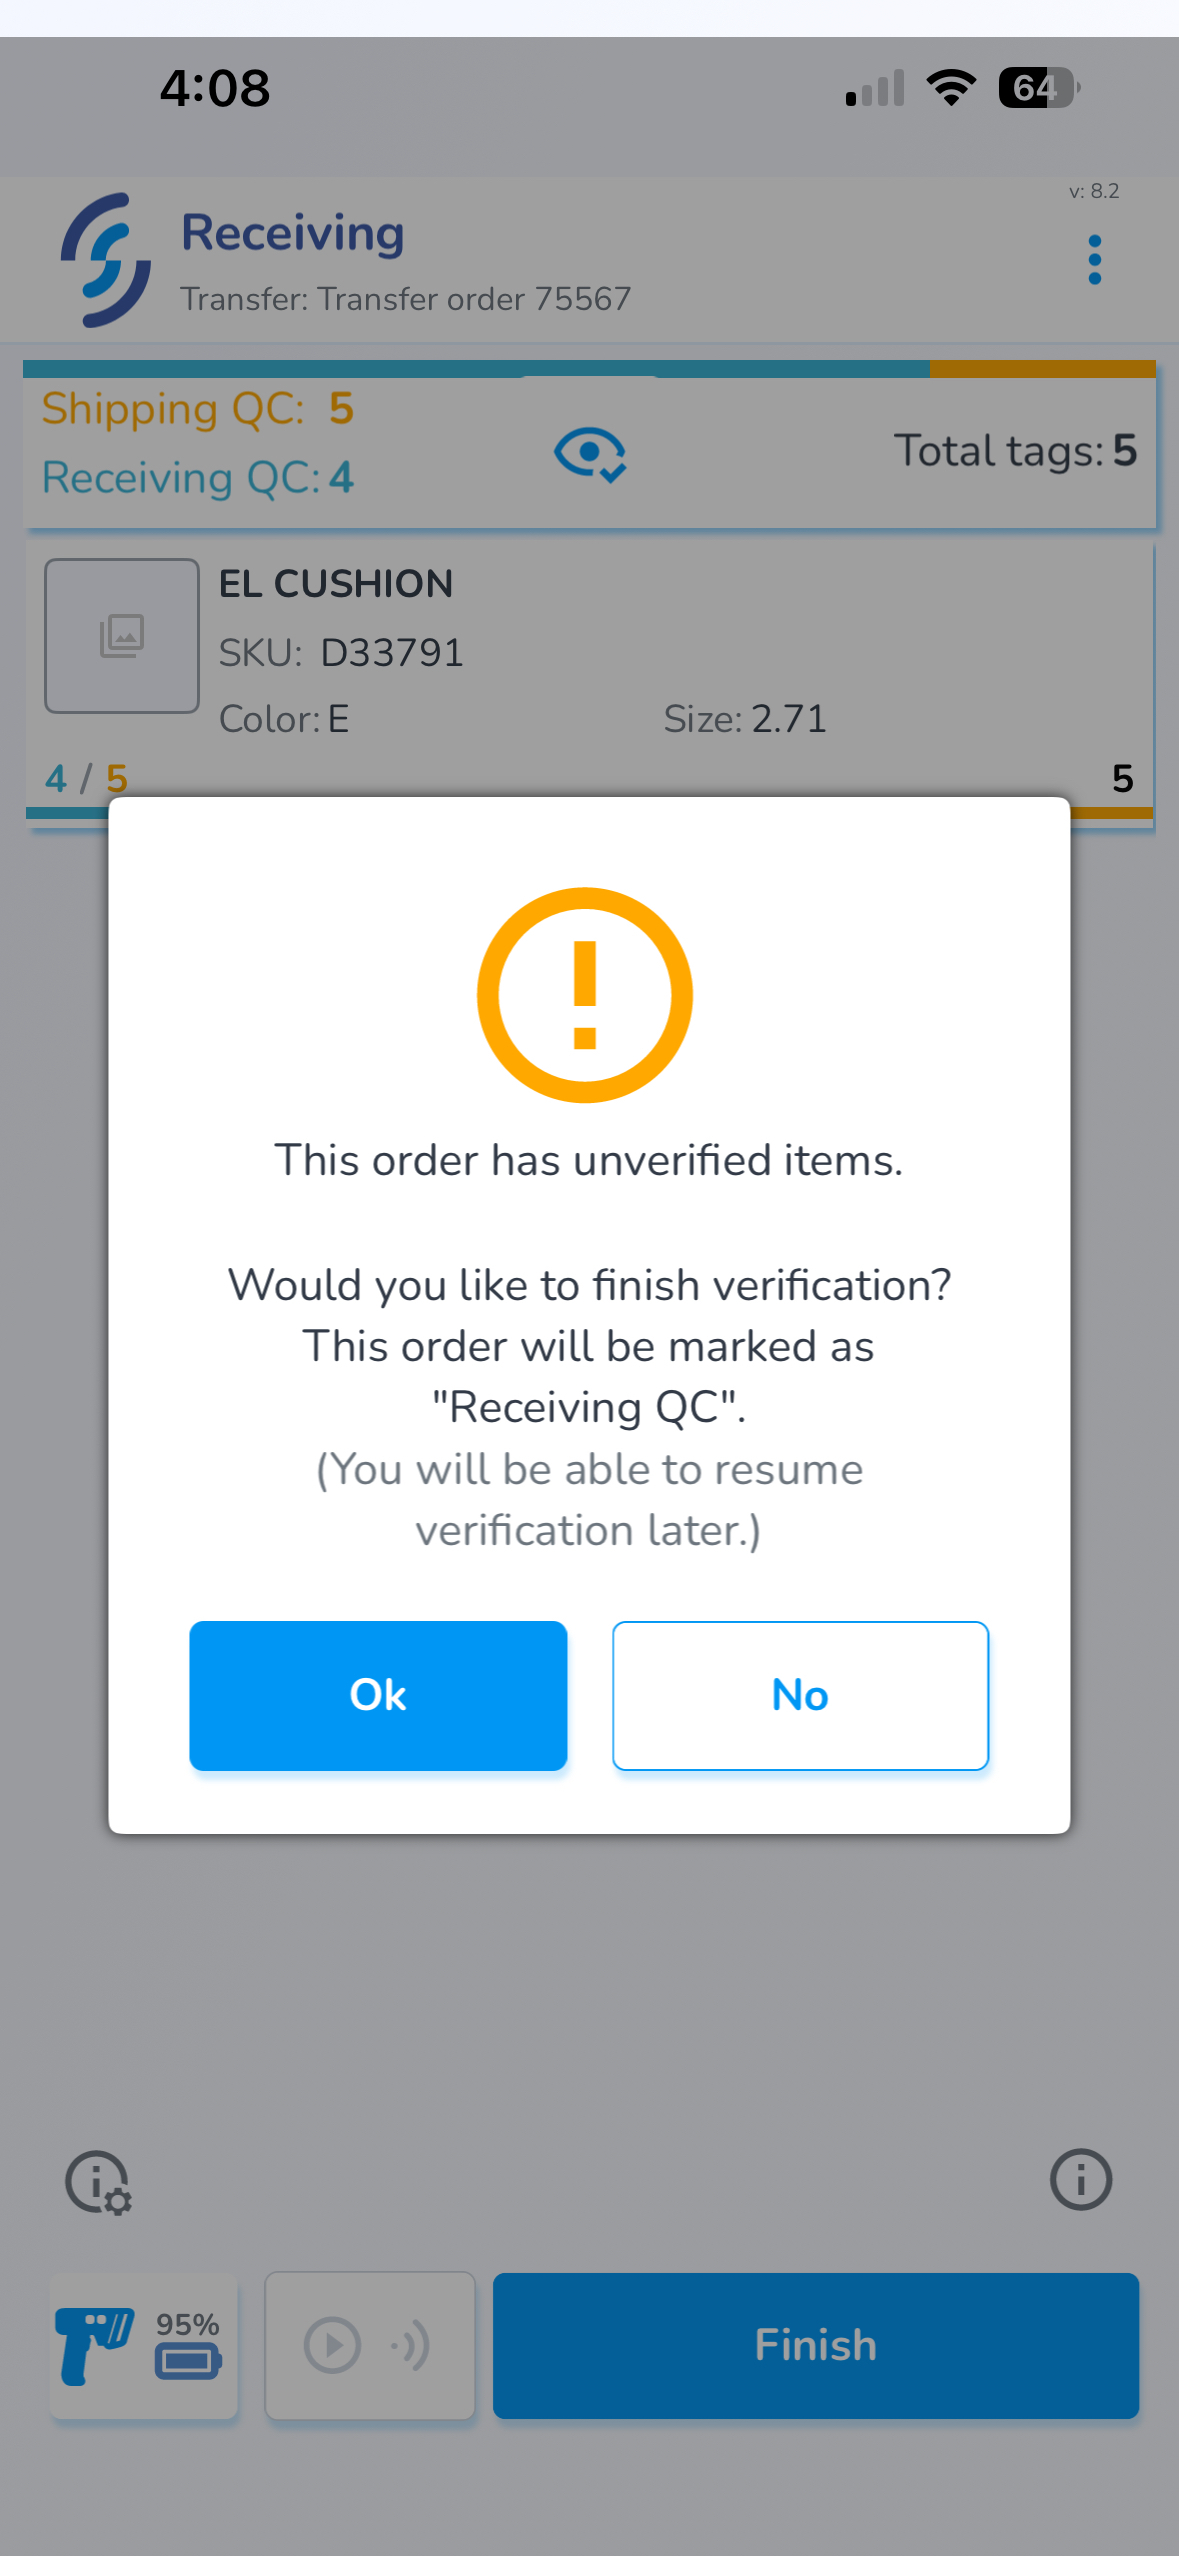The image size is (1179, 2556).
Task: Tap the app logo in header
Action: click(x=106, y=260)
